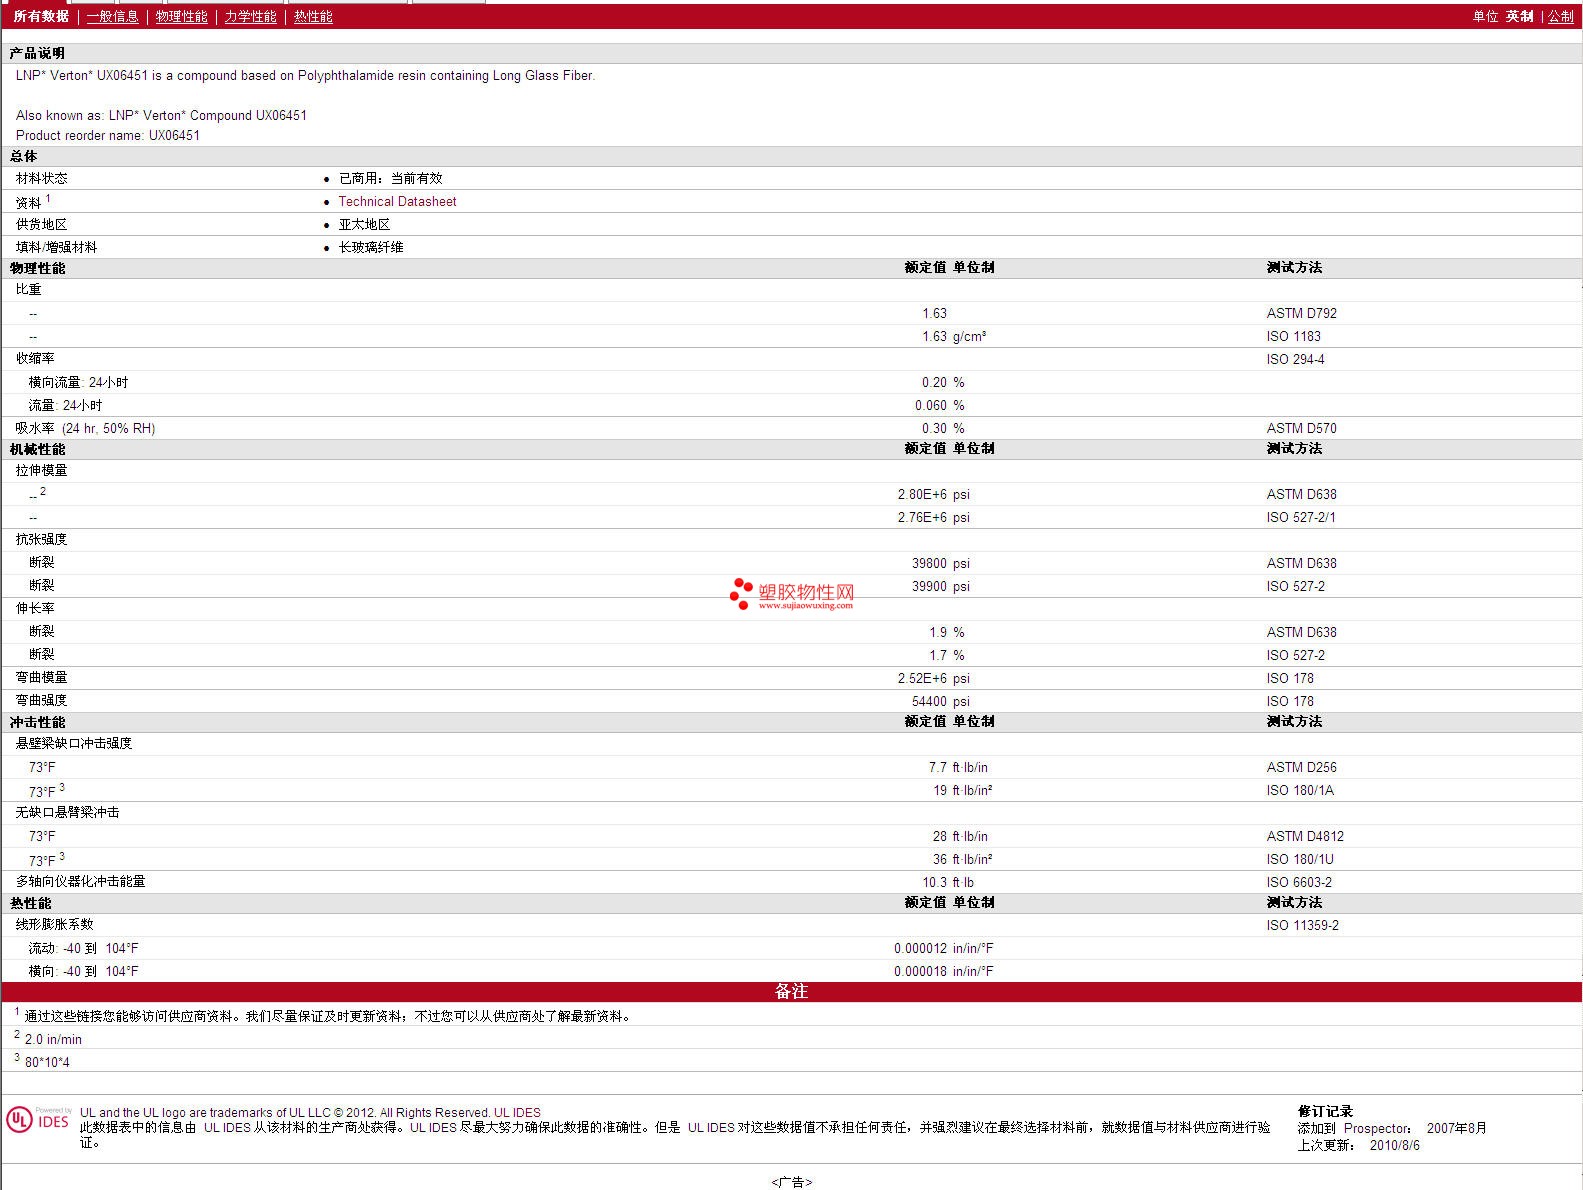
Task: Click the 机械性能 section header
Action: 37,450
